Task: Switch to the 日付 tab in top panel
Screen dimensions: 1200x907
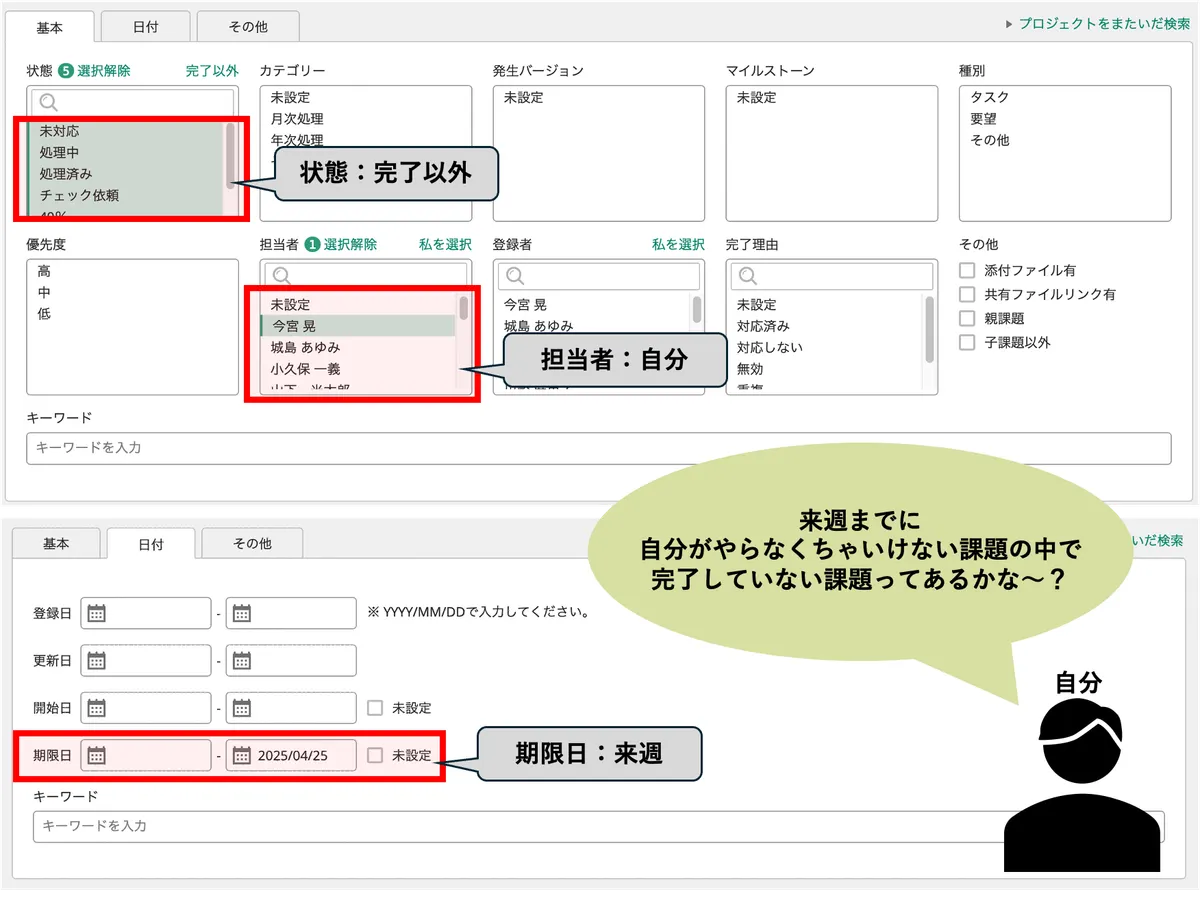Action: click(144, 27)
